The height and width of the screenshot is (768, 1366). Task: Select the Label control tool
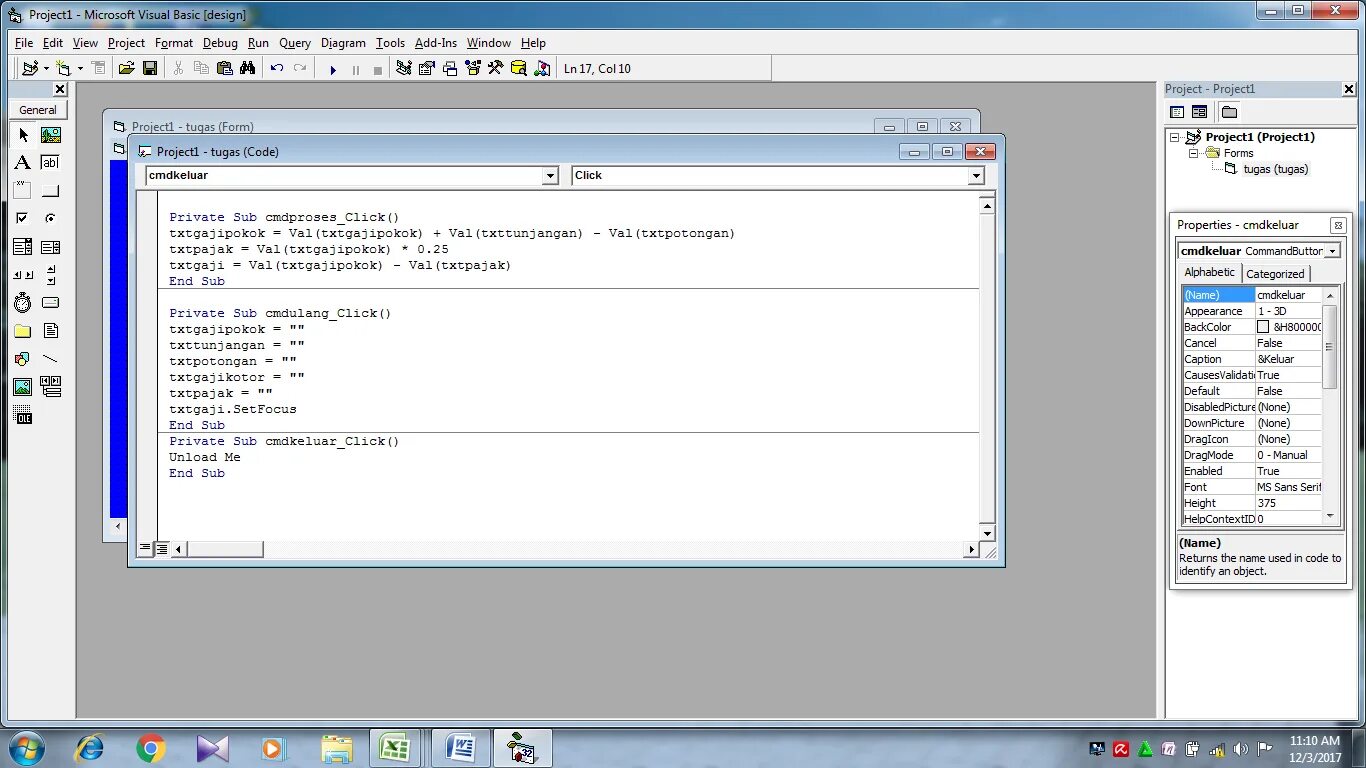tap(23, 163)
